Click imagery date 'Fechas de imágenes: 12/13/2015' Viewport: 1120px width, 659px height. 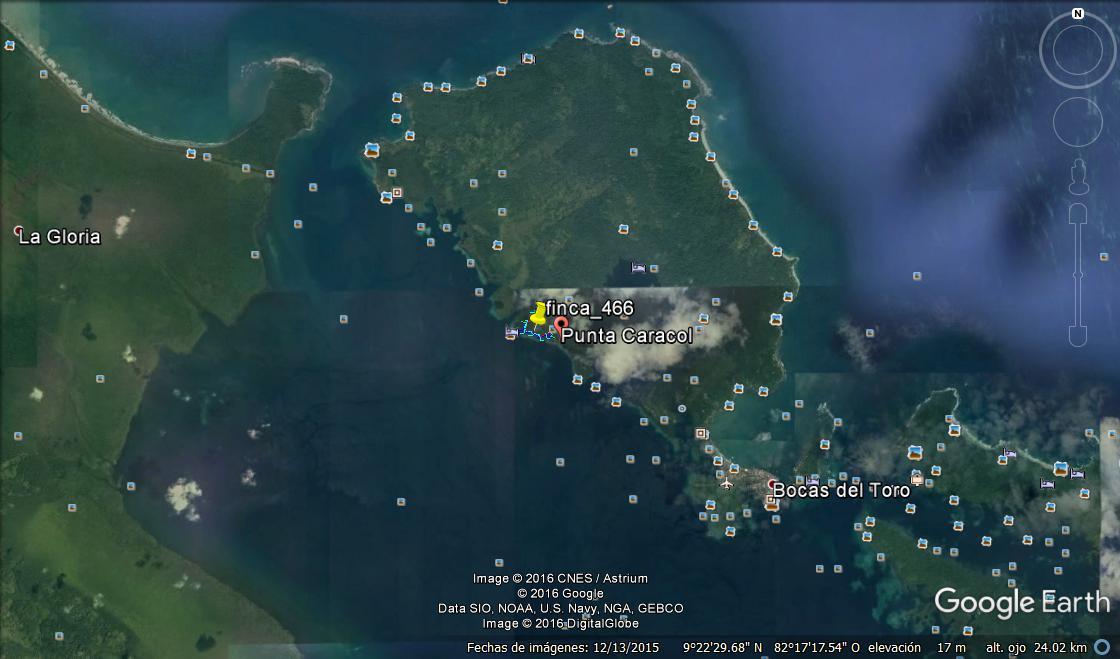563,648
